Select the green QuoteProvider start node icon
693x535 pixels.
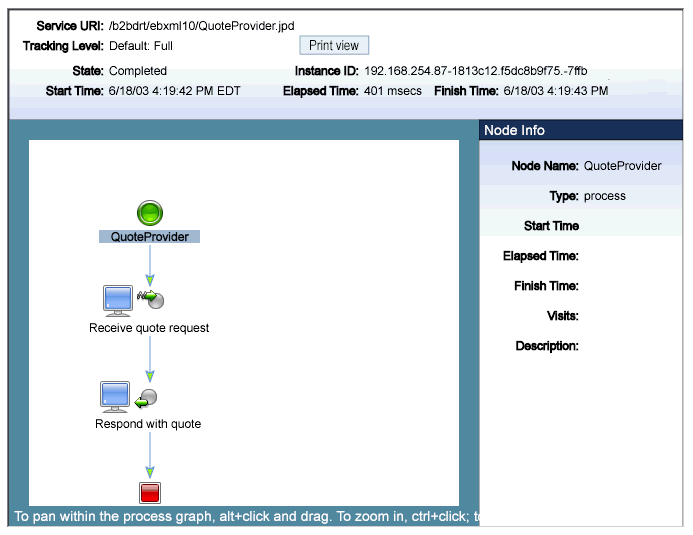point(150,213)
